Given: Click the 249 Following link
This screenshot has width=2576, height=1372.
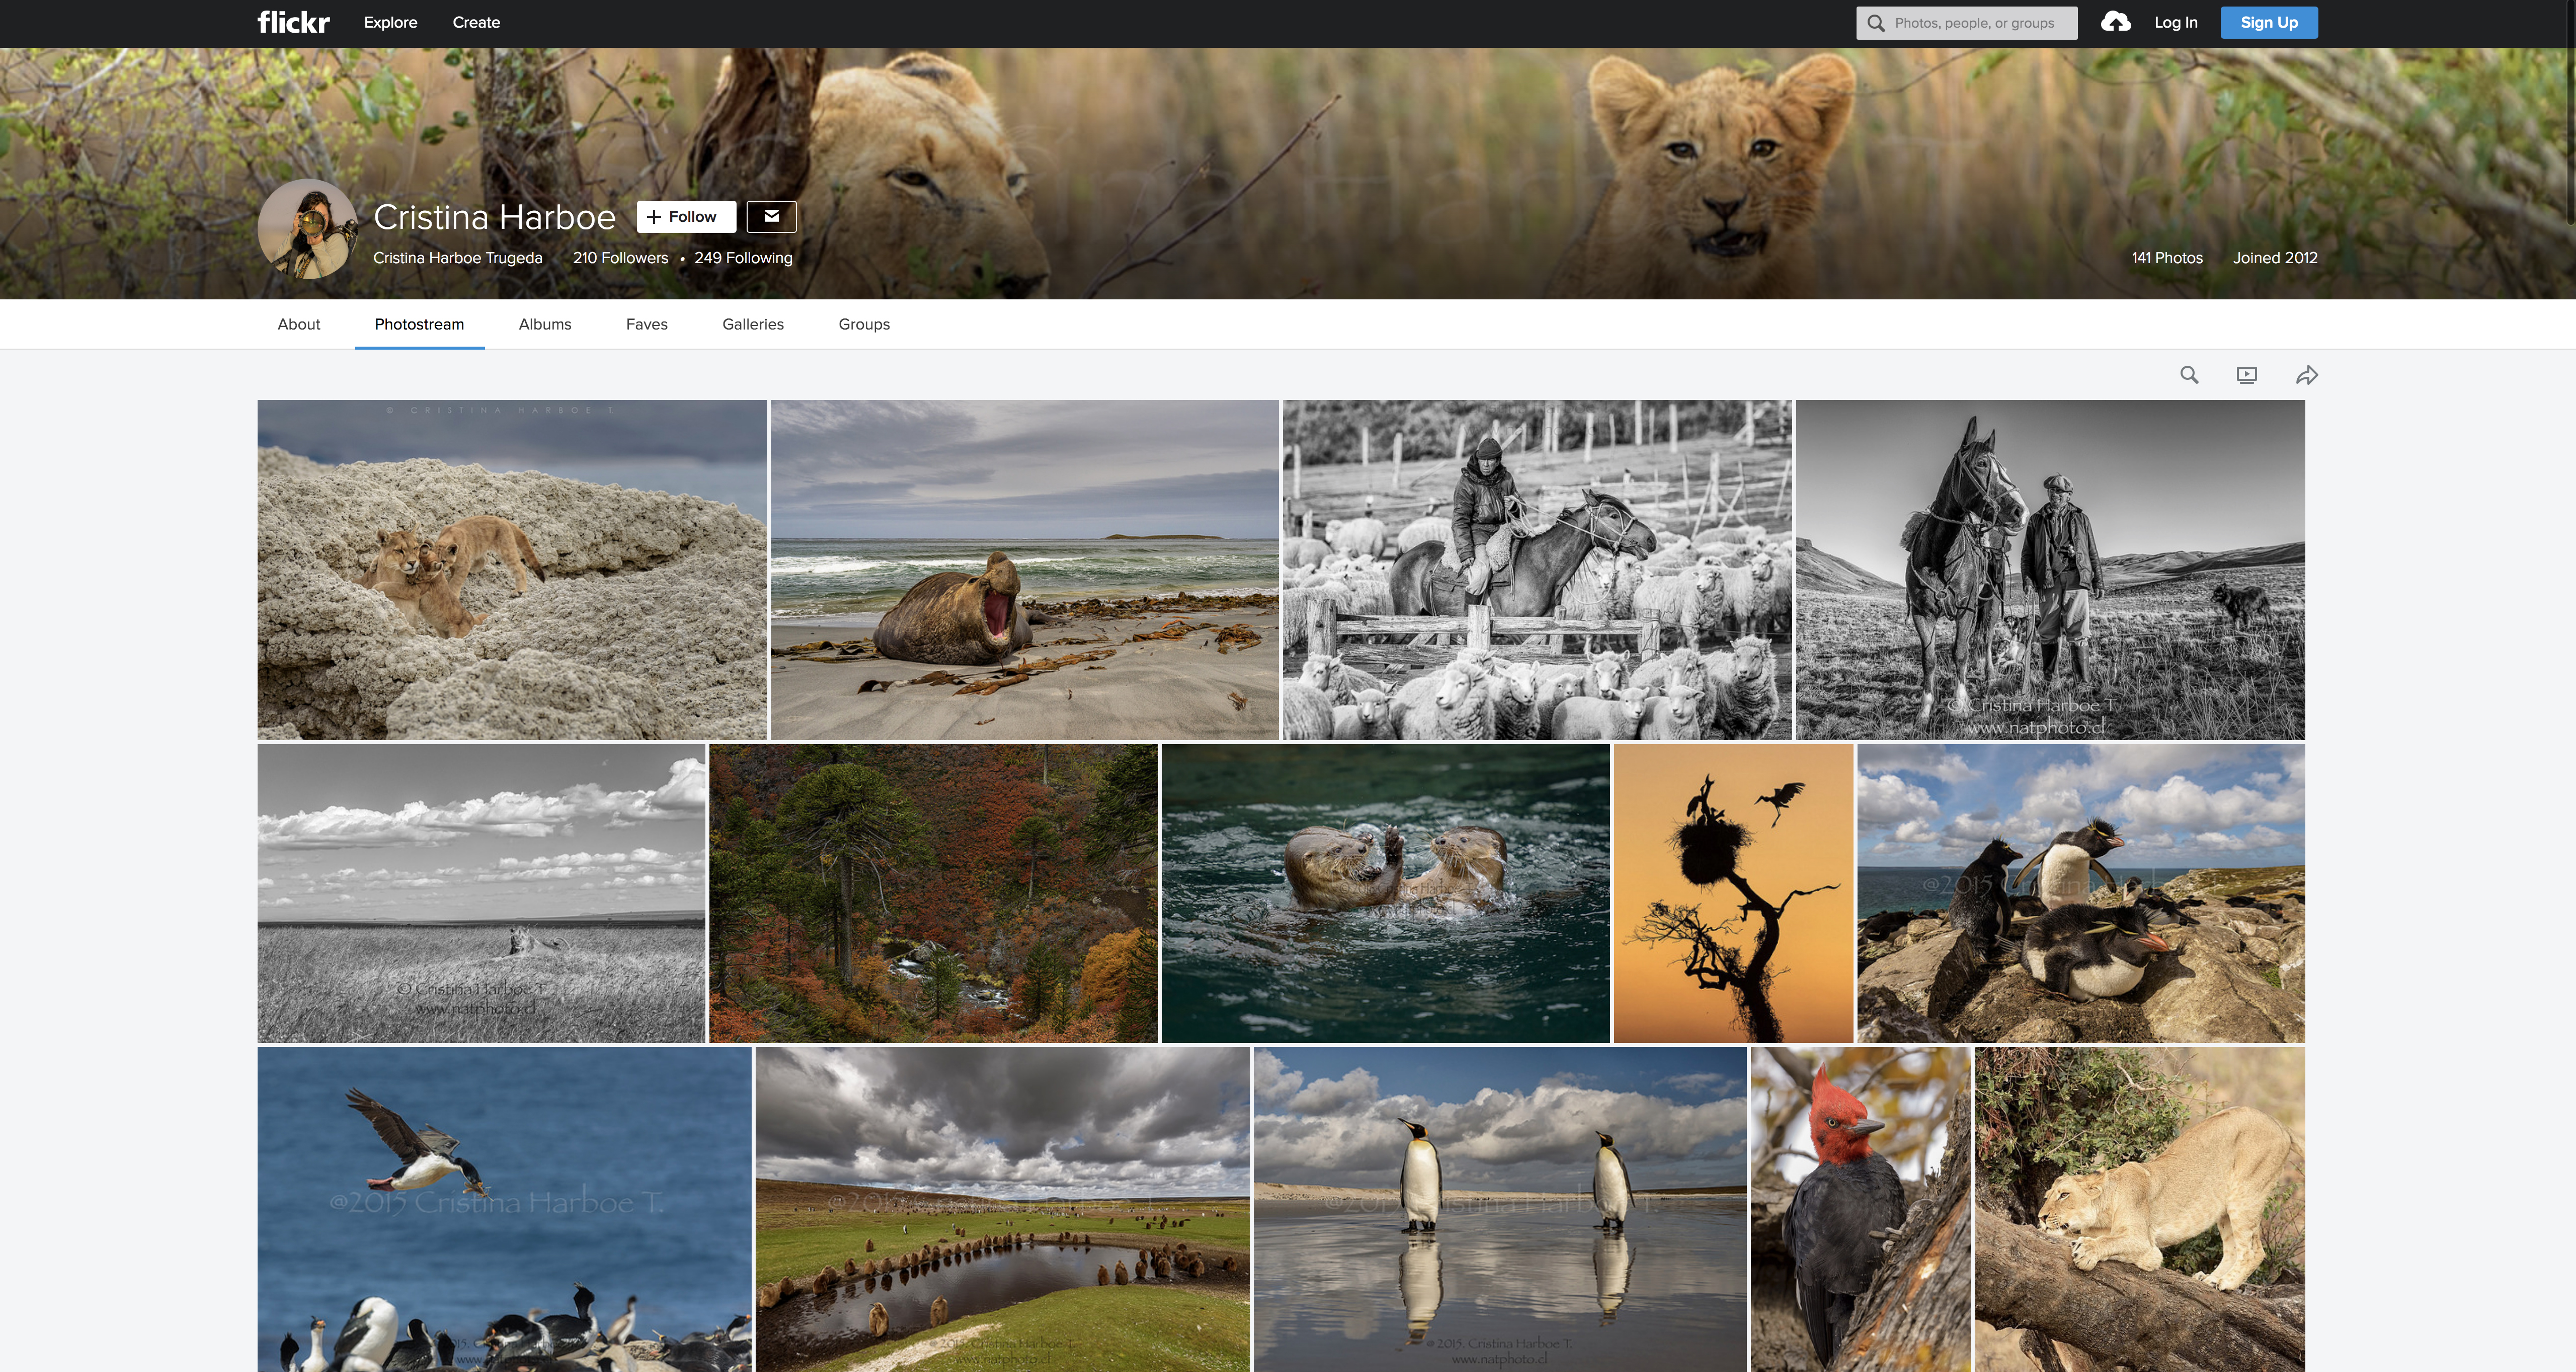Looking at the screenshot, I should (743, 258).
